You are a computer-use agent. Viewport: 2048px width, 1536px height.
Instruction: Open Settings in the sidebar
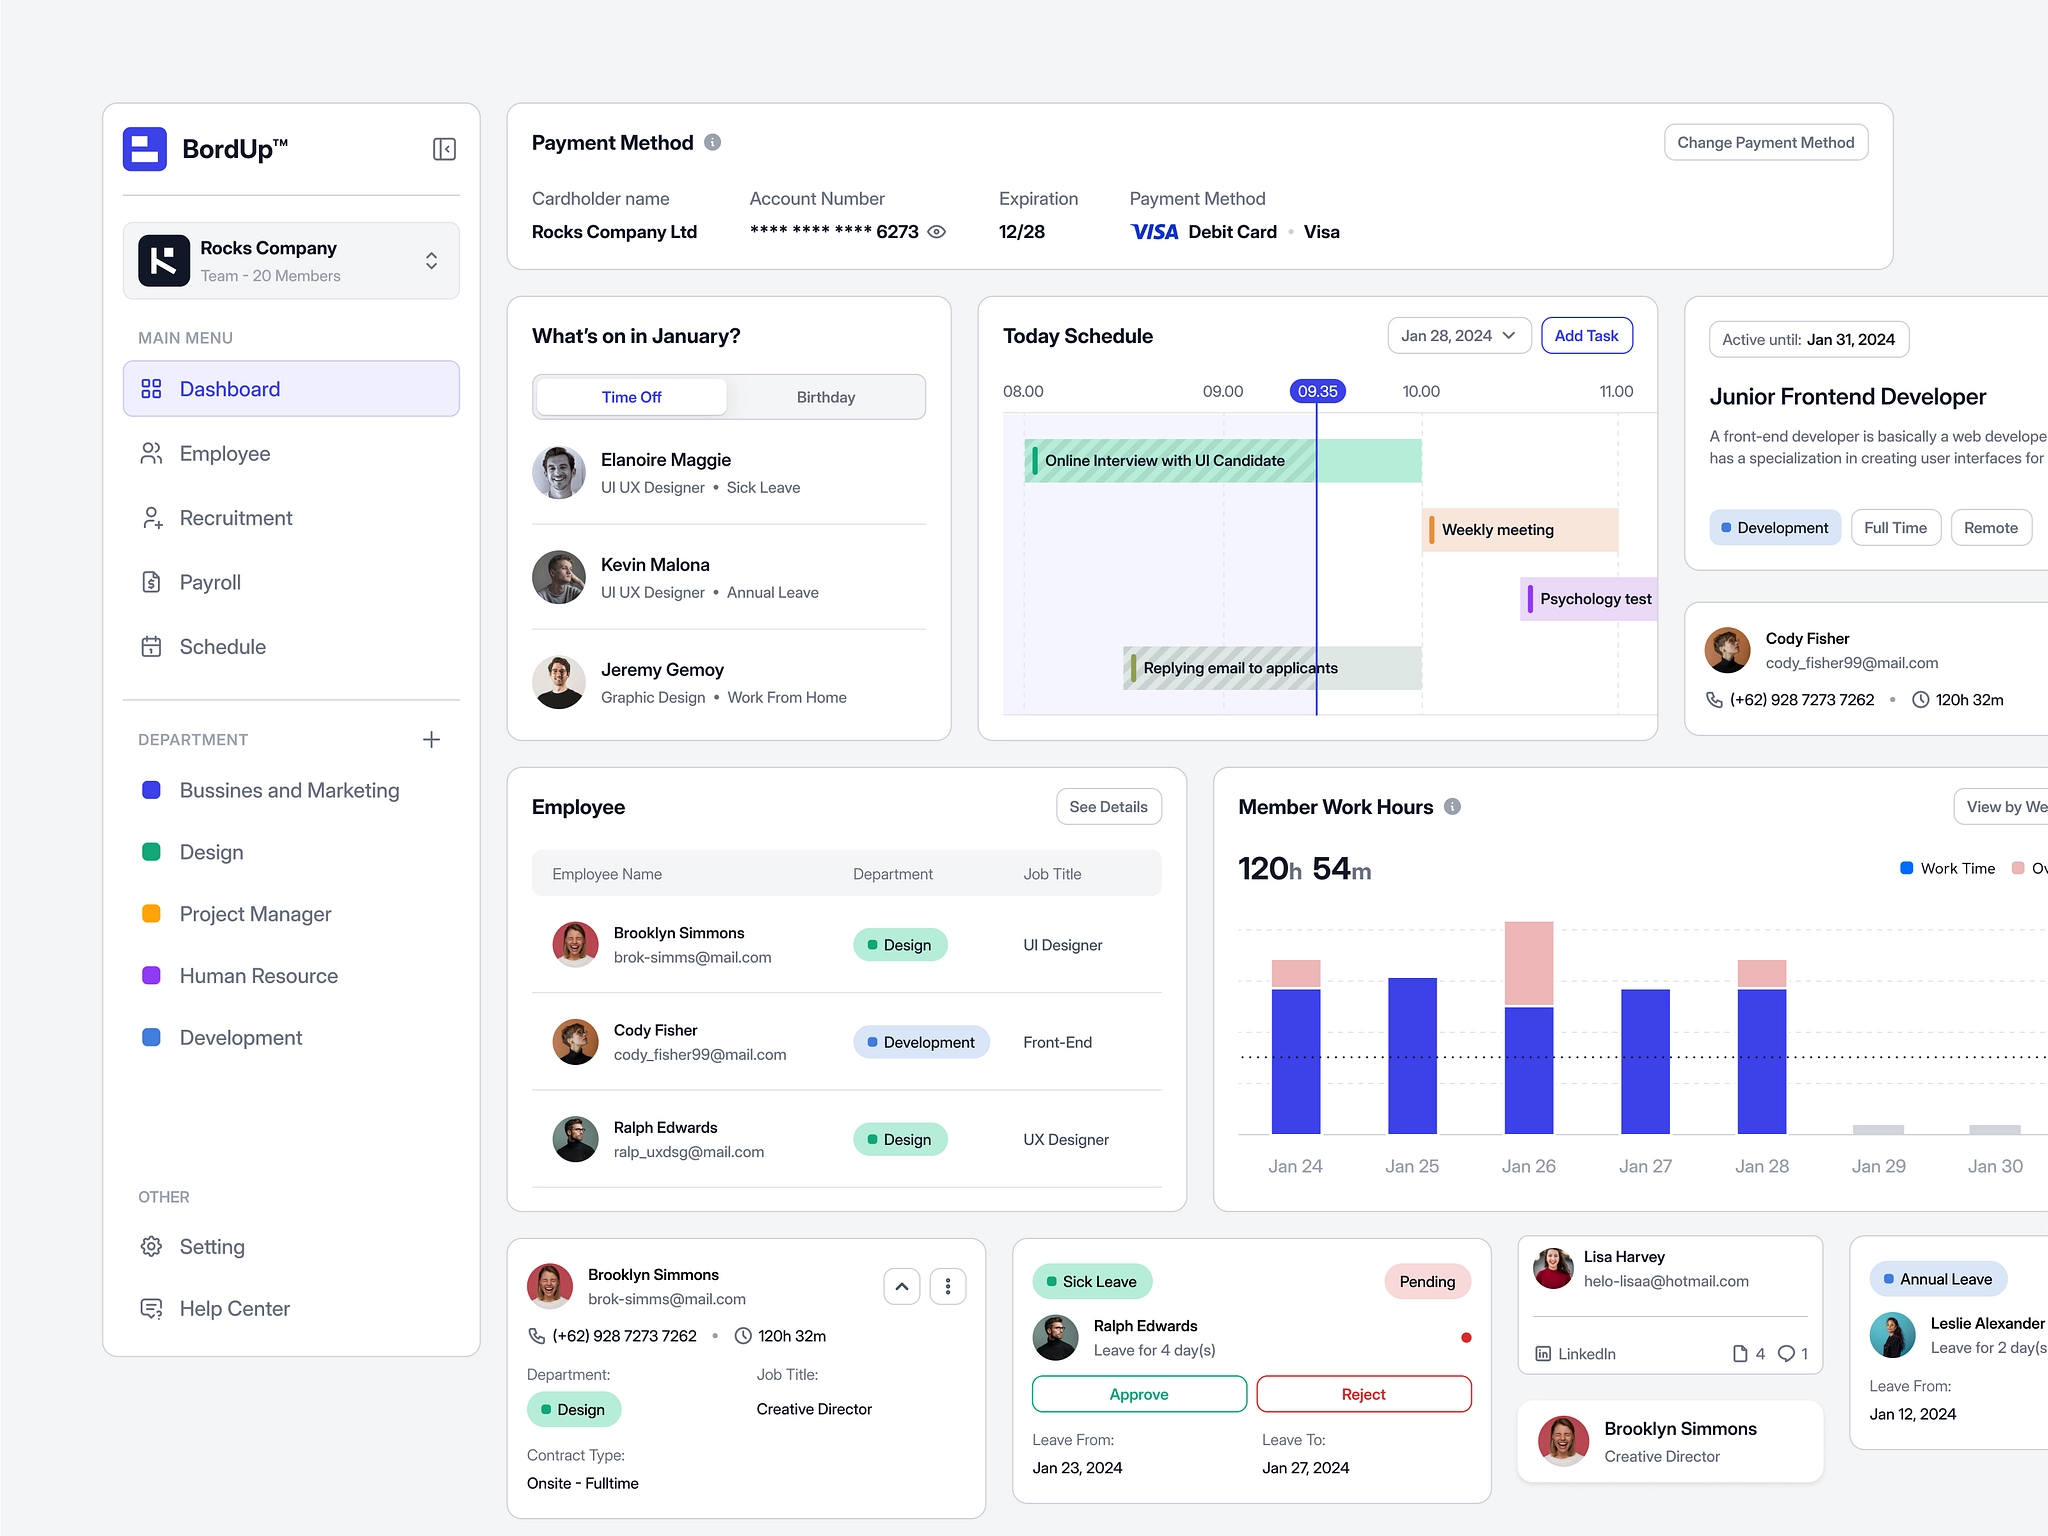211,1246
